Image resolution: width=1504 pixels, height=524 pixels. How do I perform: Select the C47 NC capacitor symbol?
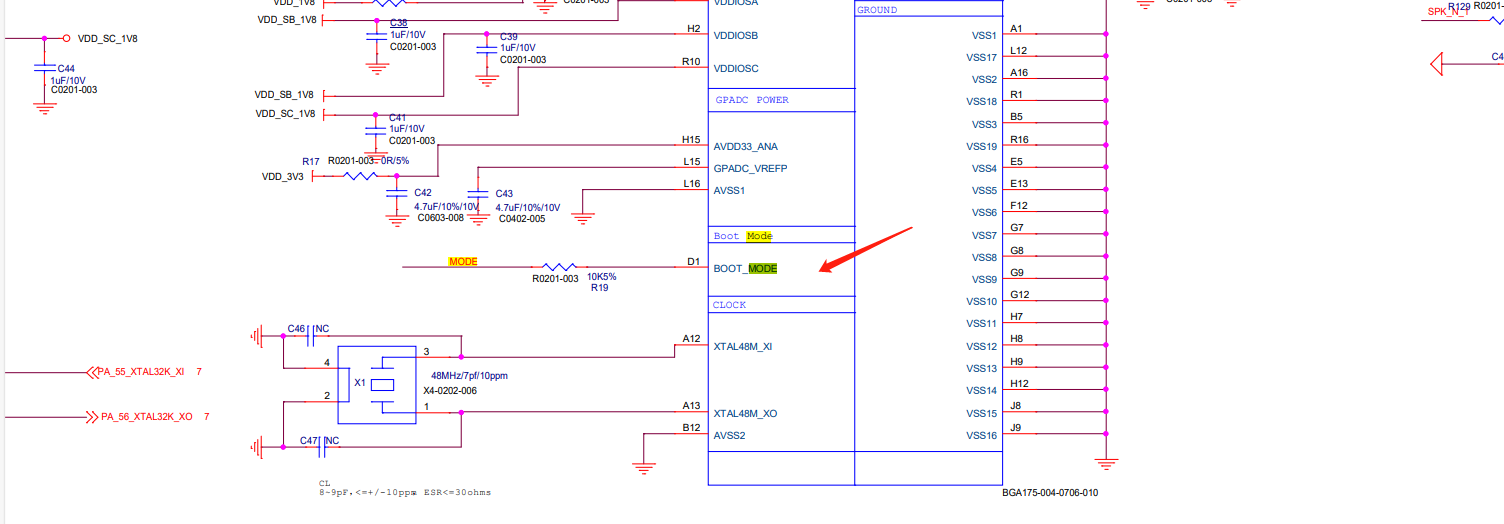tap(322, 449)
